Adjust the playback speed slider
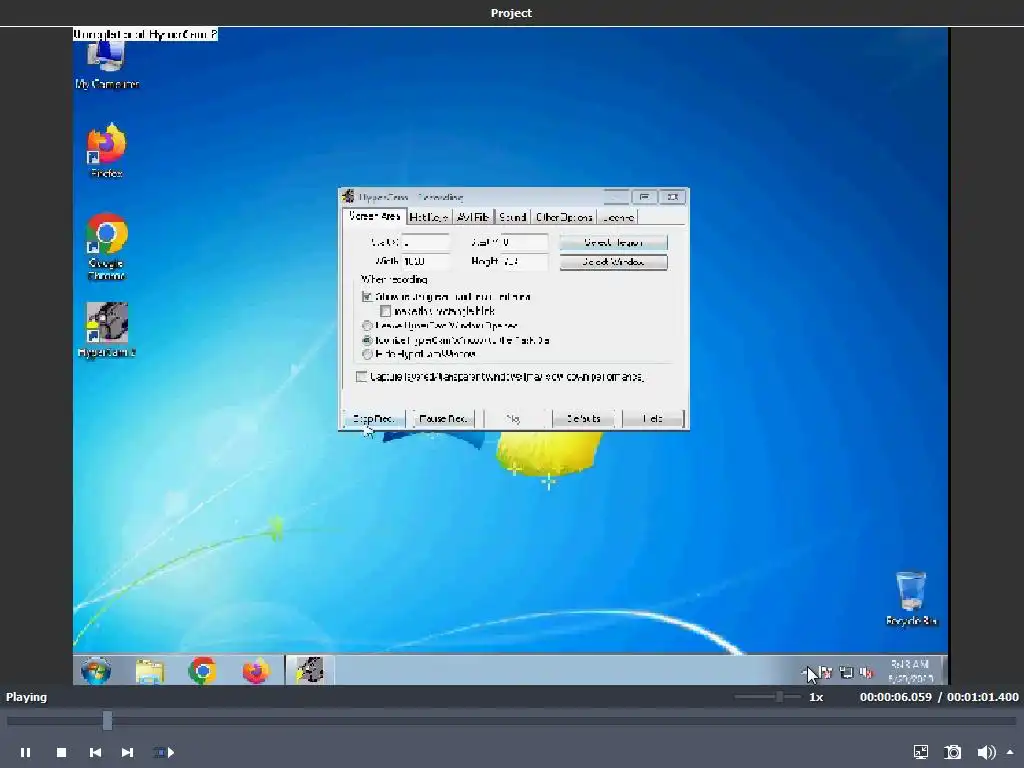 click(x=779, y=697)
